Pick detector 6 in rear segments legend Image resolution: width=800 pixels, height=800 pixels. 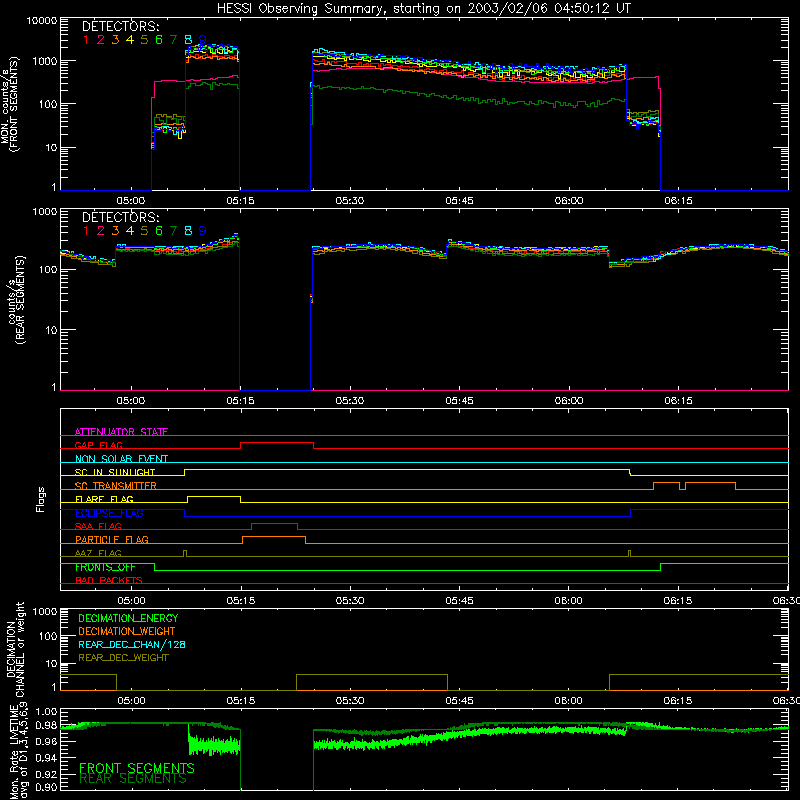pyautogui.click(x=159, y=231)
